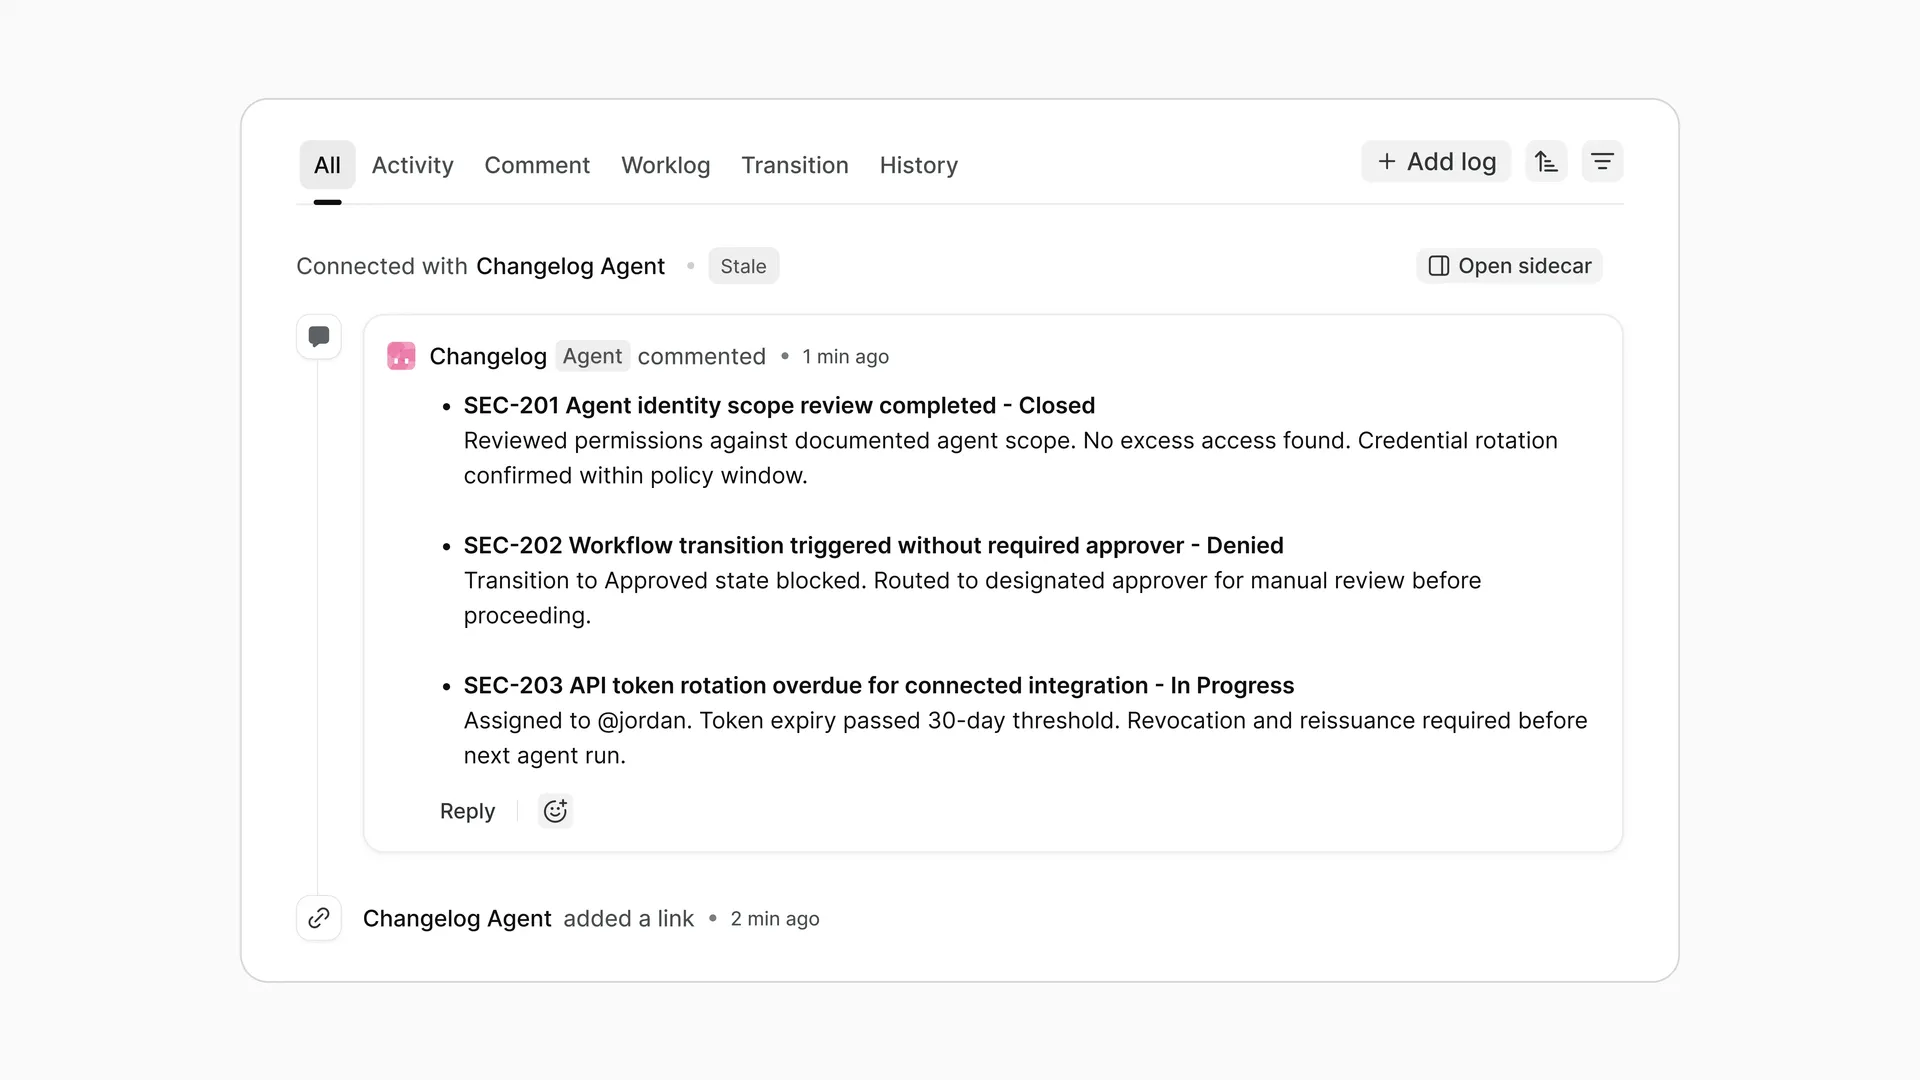Image resolution: width=1920 pixels, height=1080 pixels.
Task: Click the 'added a link' text
Action: tap(628, 919)
